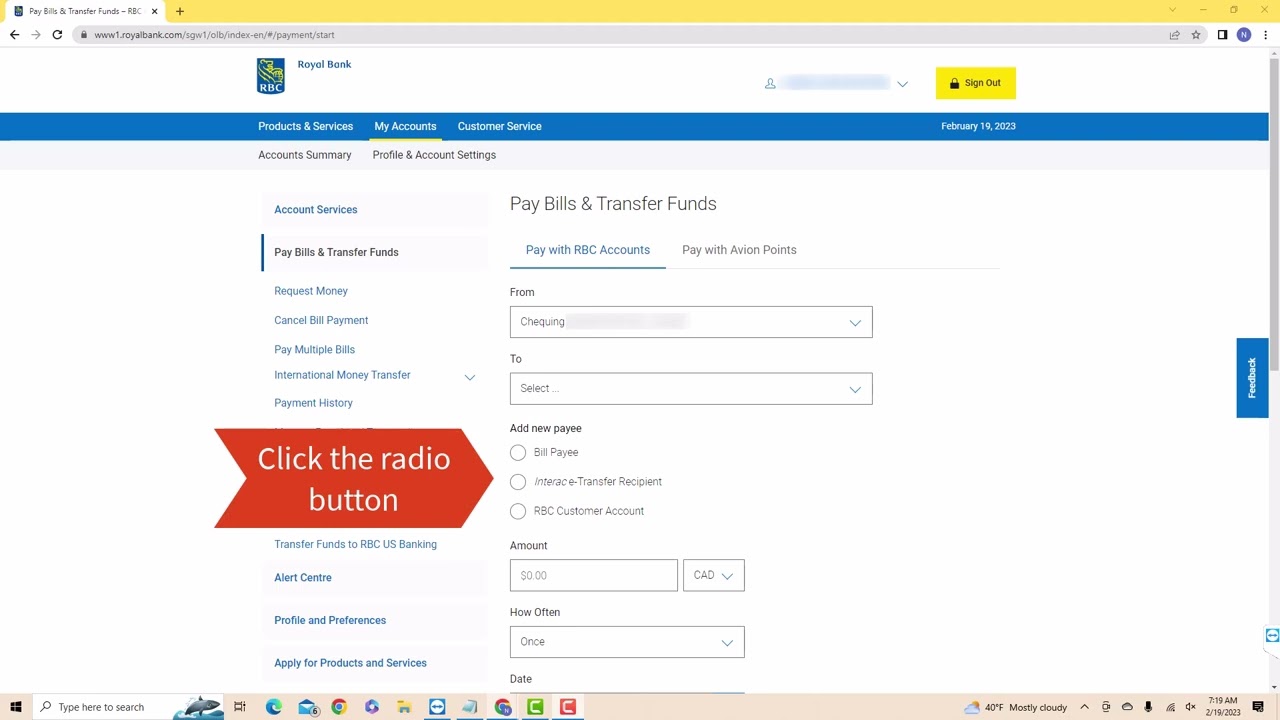Open Transfer Funds to RBC US Banking
Image resolution: width=1280 pixels, height=720 pixels.
coord(355,544)
